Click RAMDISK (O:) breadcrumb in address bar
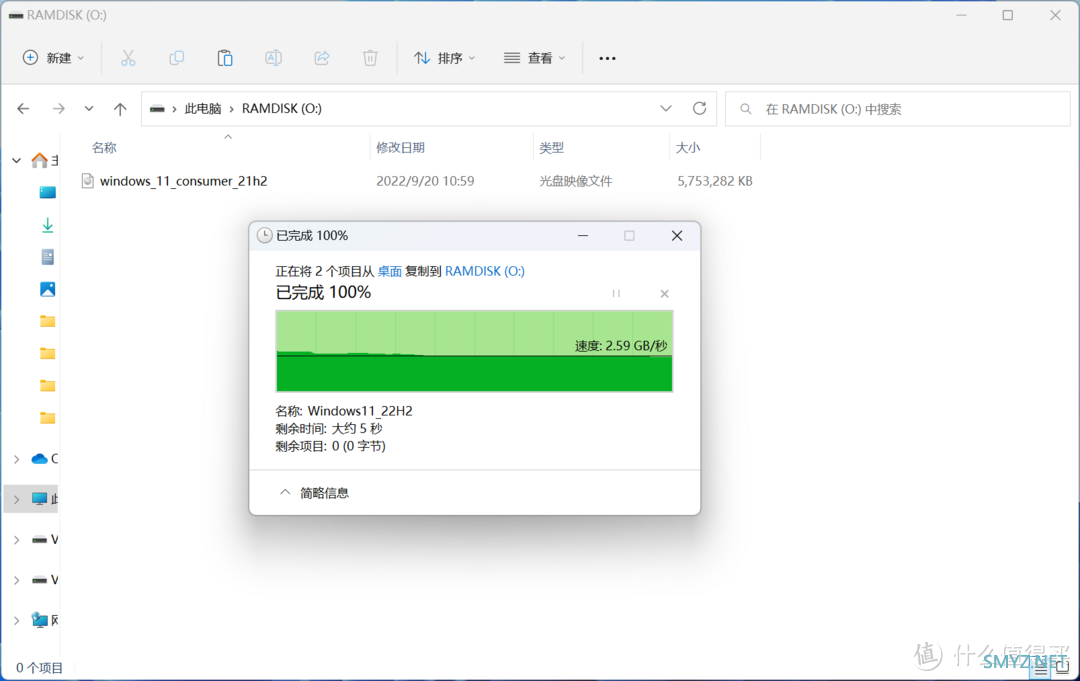The width and height of the screenshot is (1080, 681). 282,109
